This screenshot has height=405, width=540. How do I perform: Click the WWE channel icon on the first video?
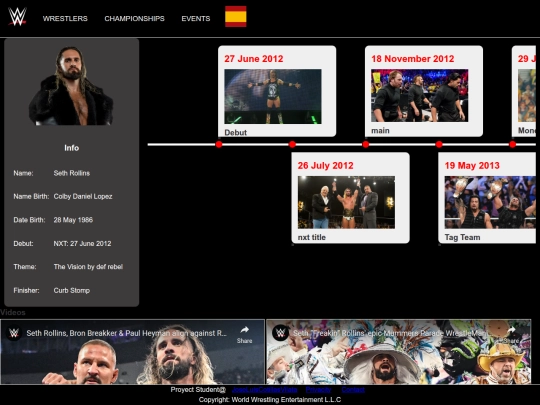14,333
